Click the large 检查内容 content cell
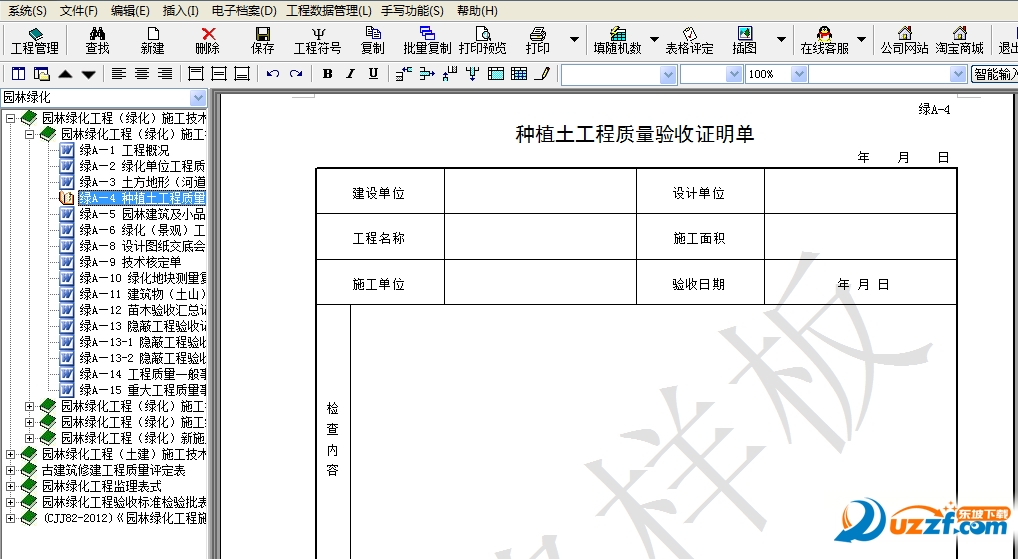Screen dimensions: 1018x559 coord(653,432)
